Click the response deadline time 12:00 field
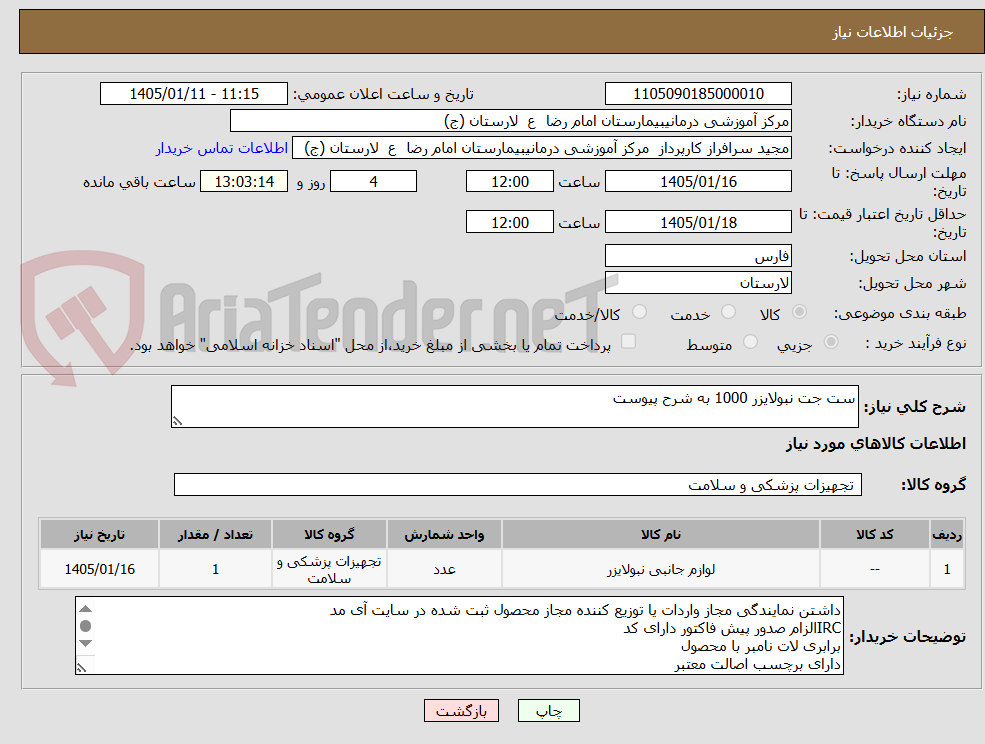 [x=509, y=182]
